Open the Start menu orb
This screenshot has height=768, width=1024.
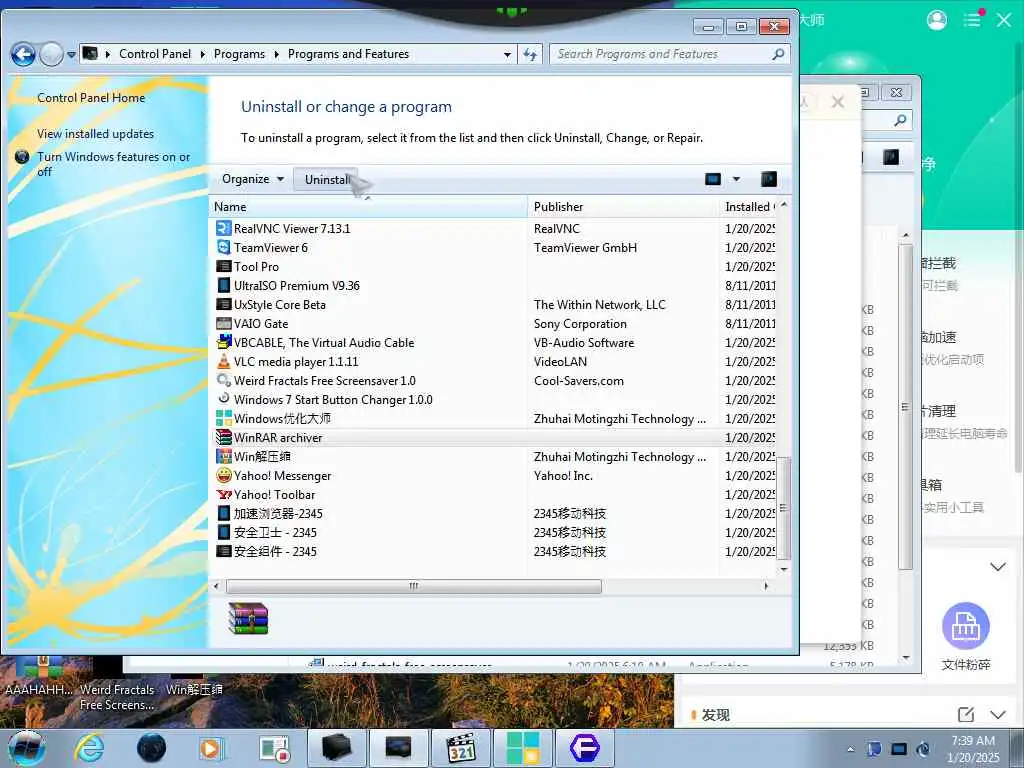(26, 748)
